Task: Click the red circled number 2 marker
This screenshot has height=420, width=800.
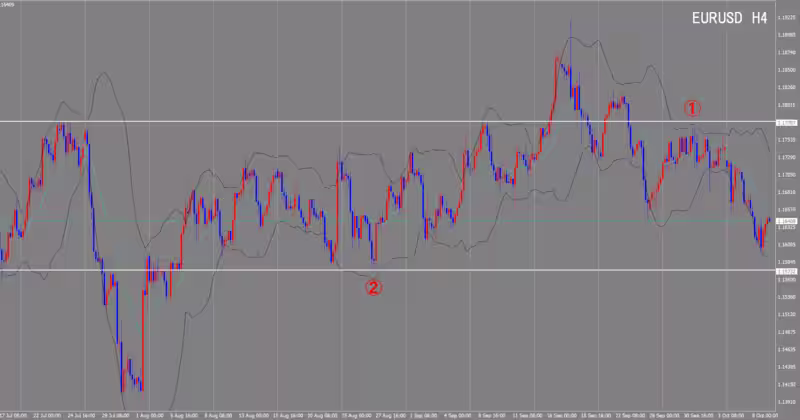Action: pyautogui.click(x=372, y=288)
